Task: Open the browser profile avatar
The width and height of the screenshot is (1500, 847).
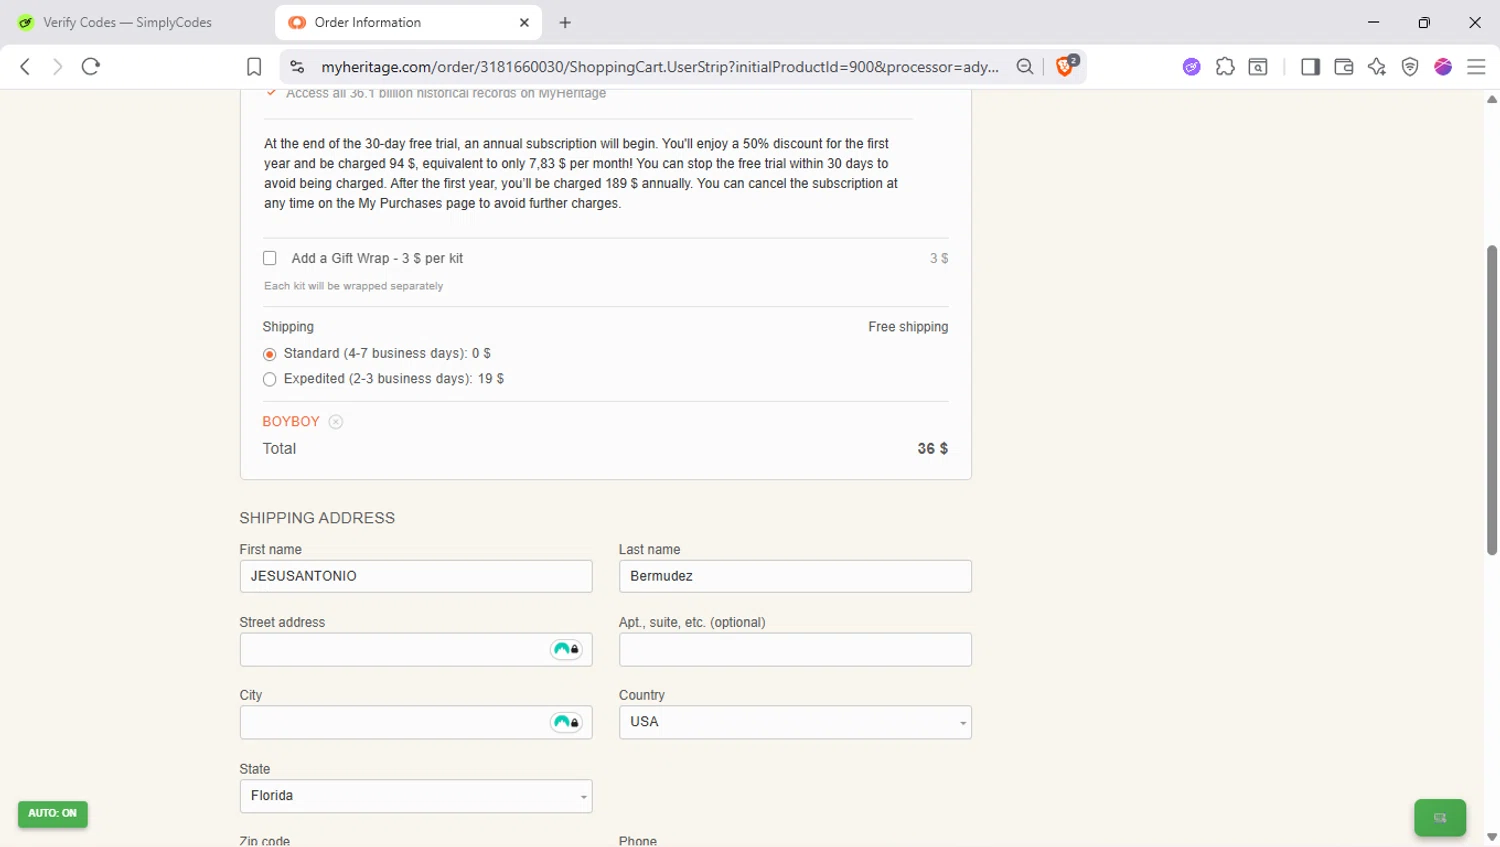Action: pos(1443,67)
